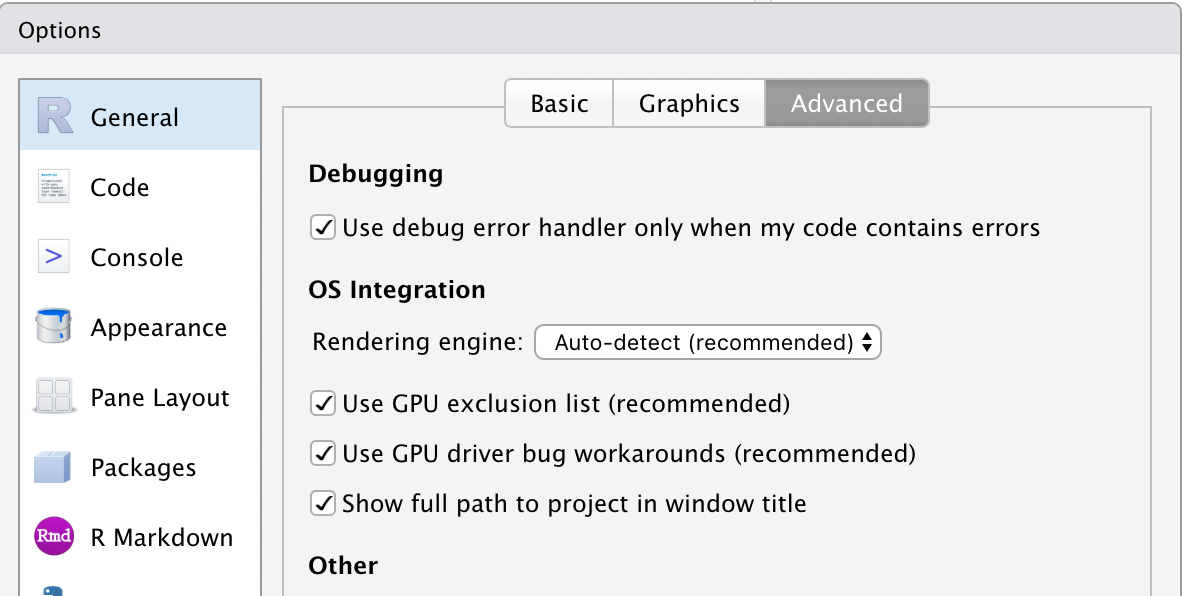This screenshot has width=1182, height=596.
Task: Select the Appearance category label
Action: 158,327
